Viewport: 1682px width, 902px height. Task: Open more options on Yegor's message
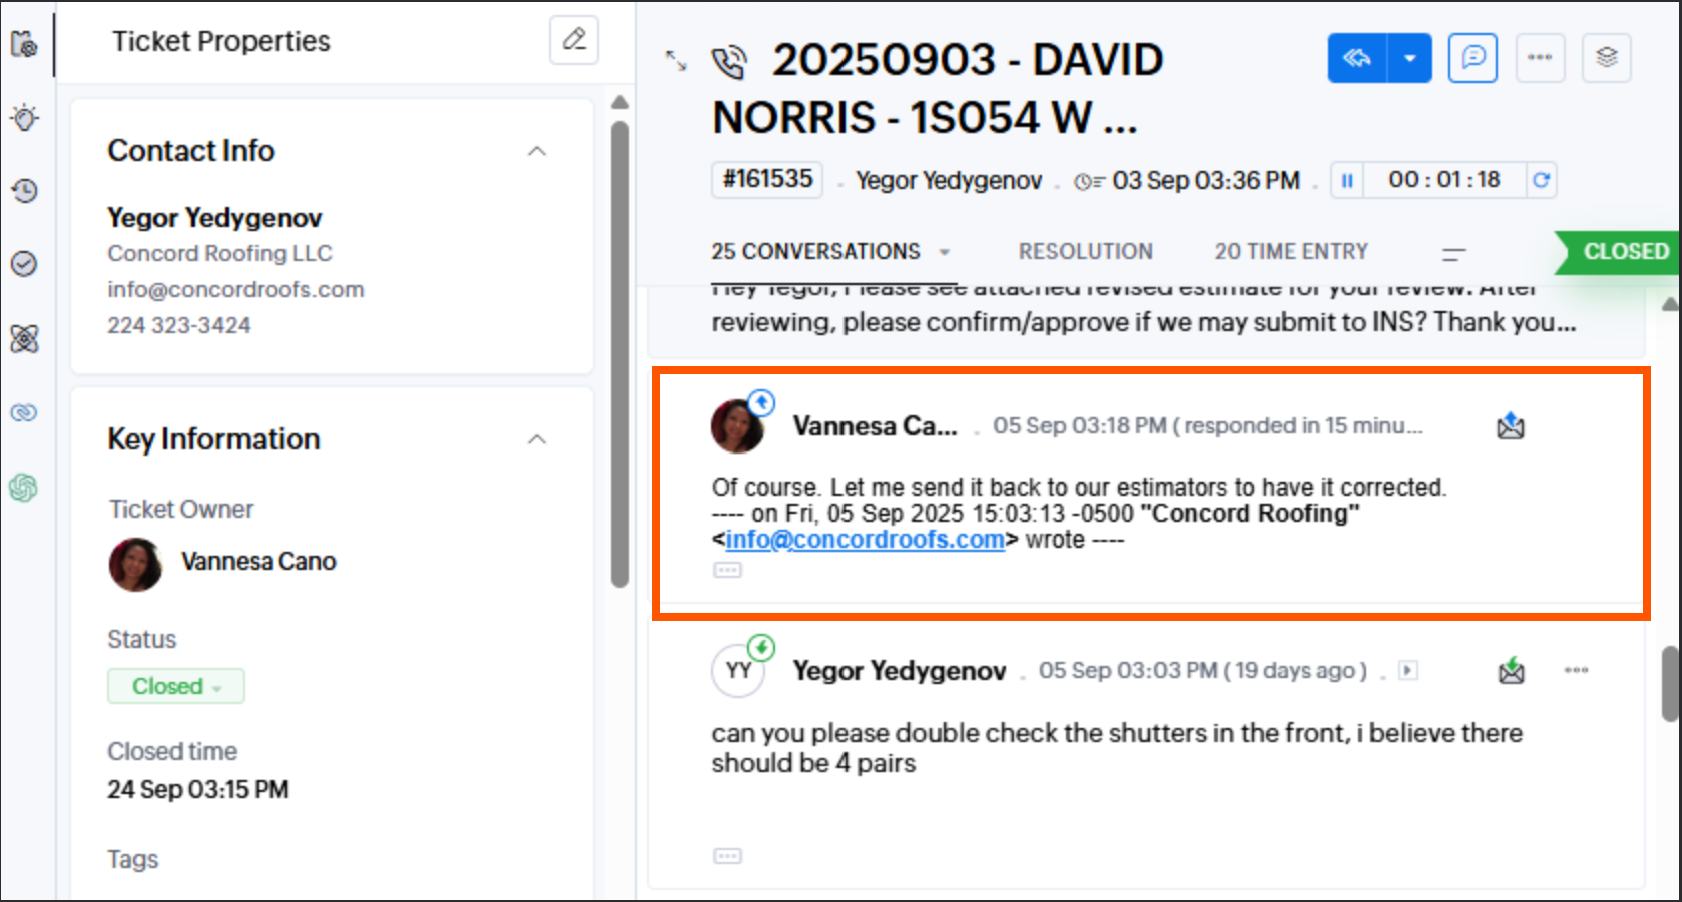(1577, 670)
